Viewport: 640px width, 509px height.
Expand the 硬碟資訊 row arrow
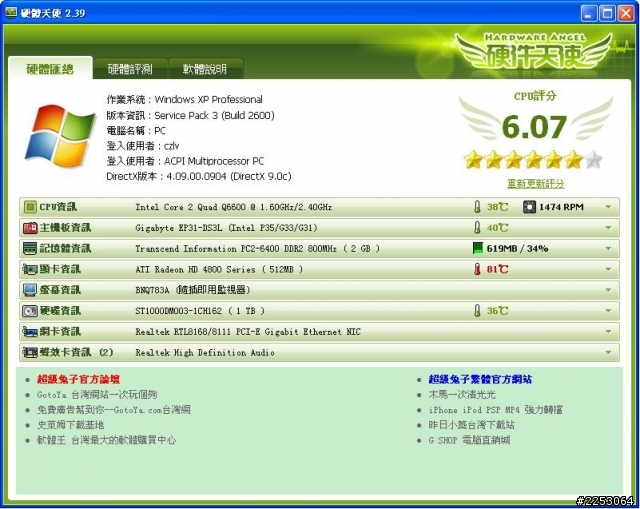[x=608, y=311]
